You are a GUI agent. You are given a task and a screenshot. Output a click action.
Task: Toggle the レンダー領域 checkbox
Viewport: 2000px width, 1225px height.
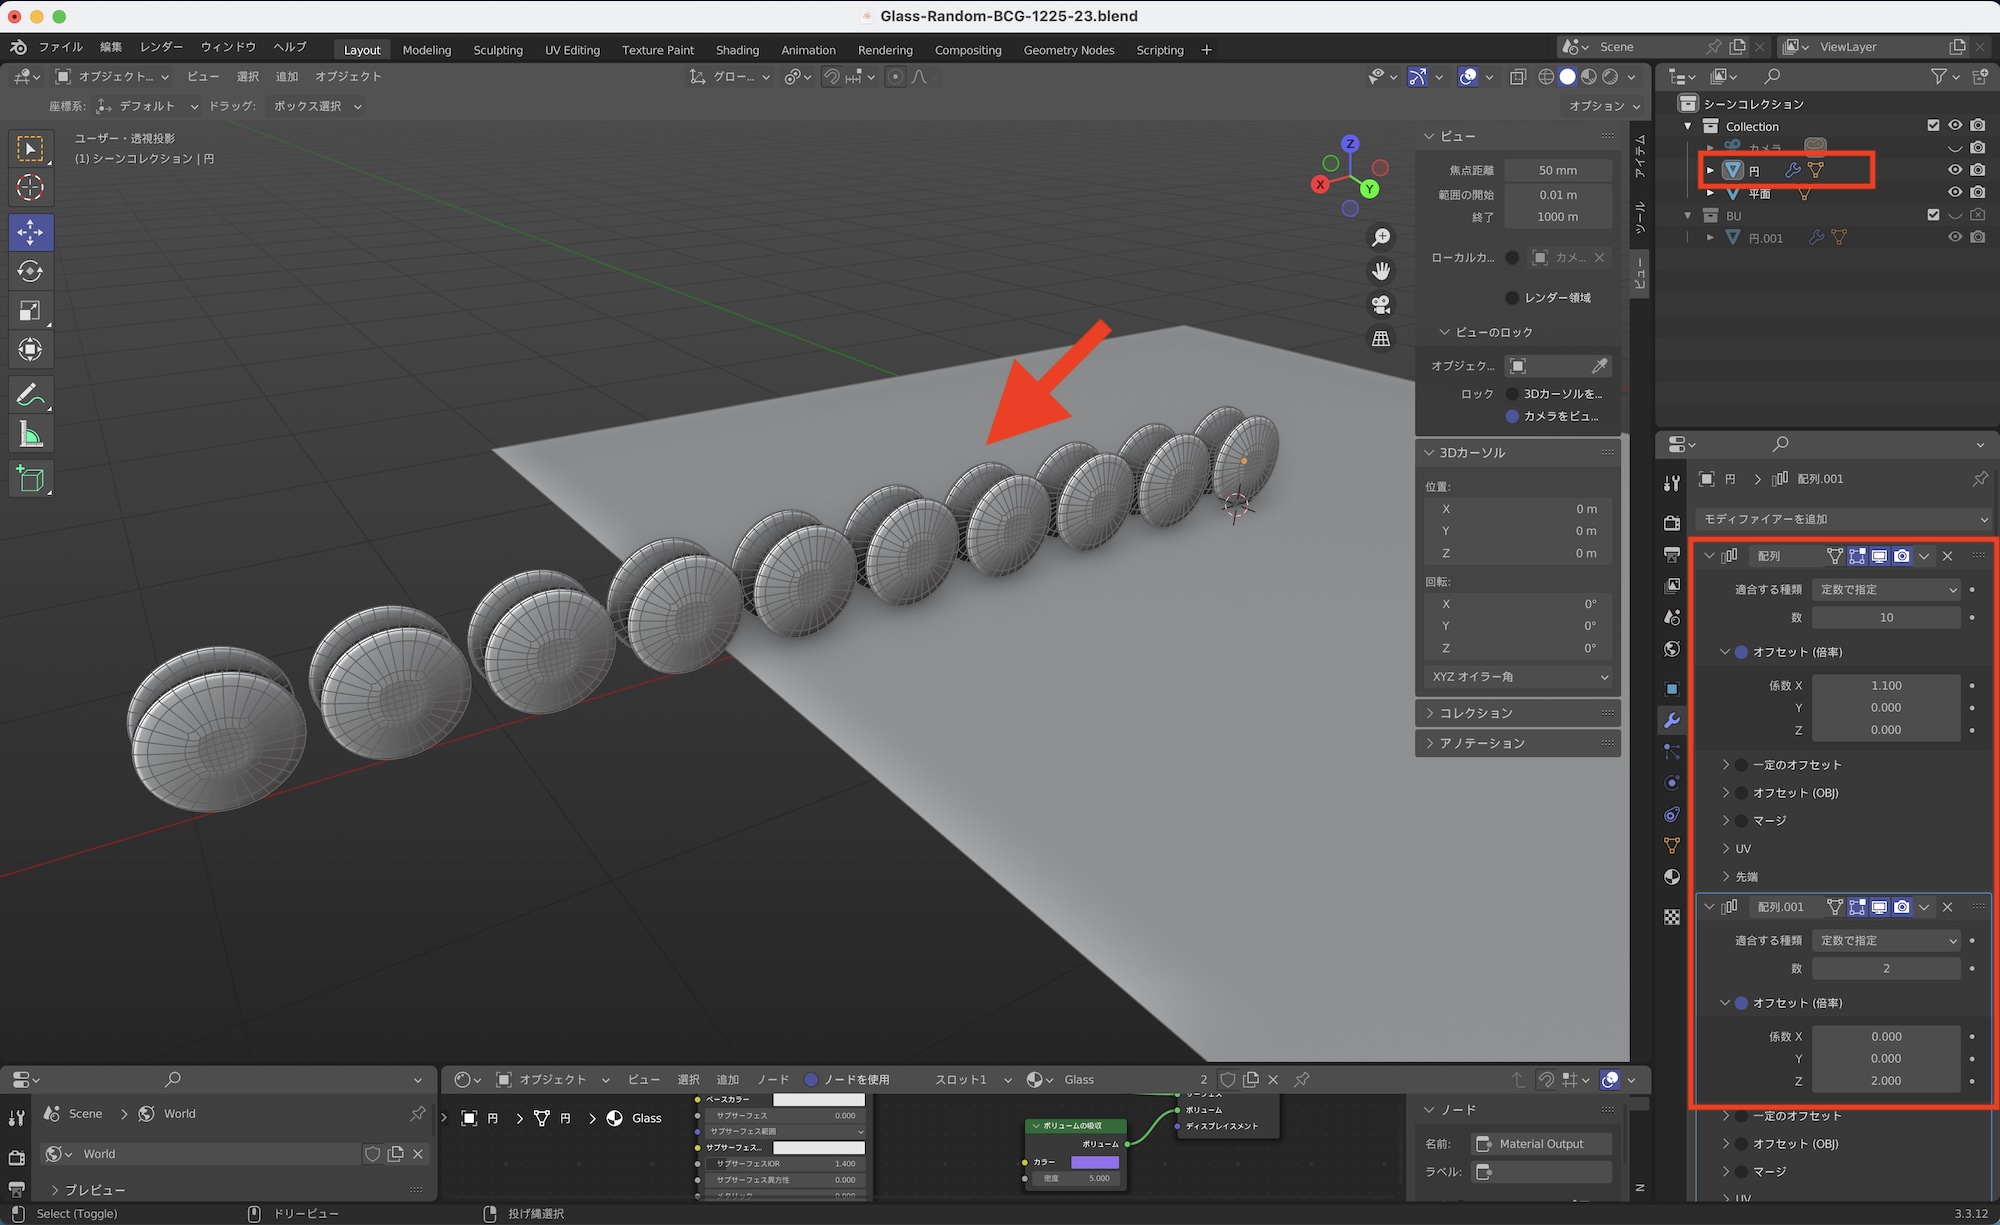pyautogui.click(x=1512, y=298)
